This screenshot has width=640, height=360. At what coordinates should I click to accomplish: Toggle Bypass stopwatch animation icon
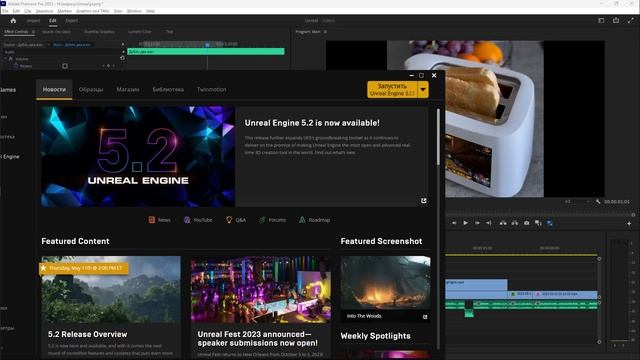tap(16, 66)
